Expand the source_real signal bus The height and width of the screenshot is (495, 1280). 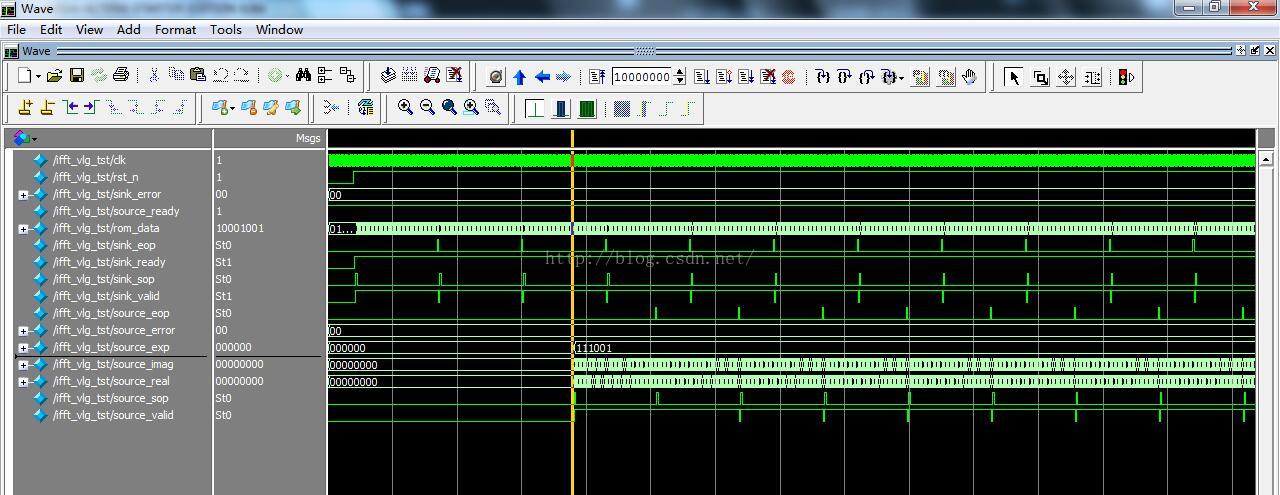pyautogui.click(x=23, y=382)
